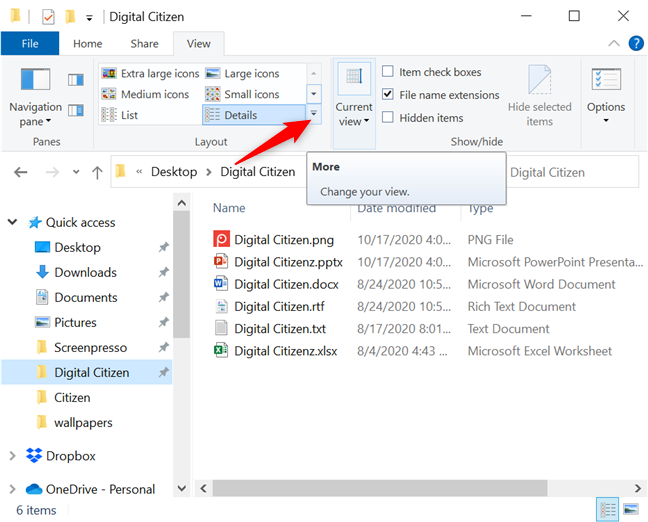Click Microsoft Excel Worksheet type cell
648x522 pixels.
539,351
